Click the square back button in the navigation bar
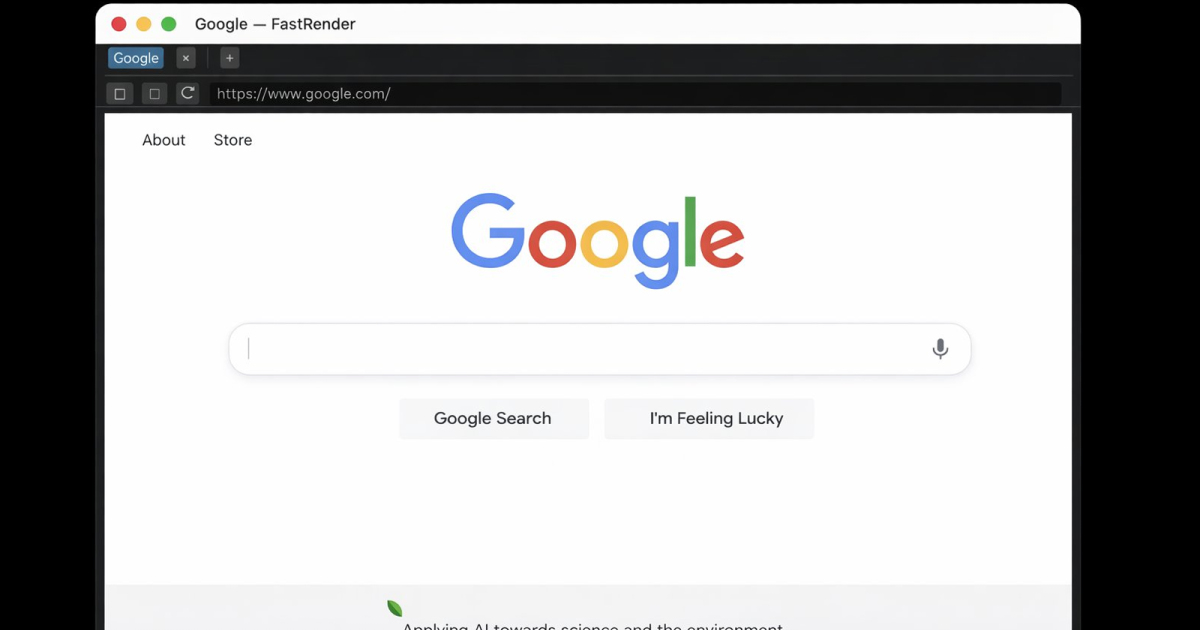 coord(120,93)
